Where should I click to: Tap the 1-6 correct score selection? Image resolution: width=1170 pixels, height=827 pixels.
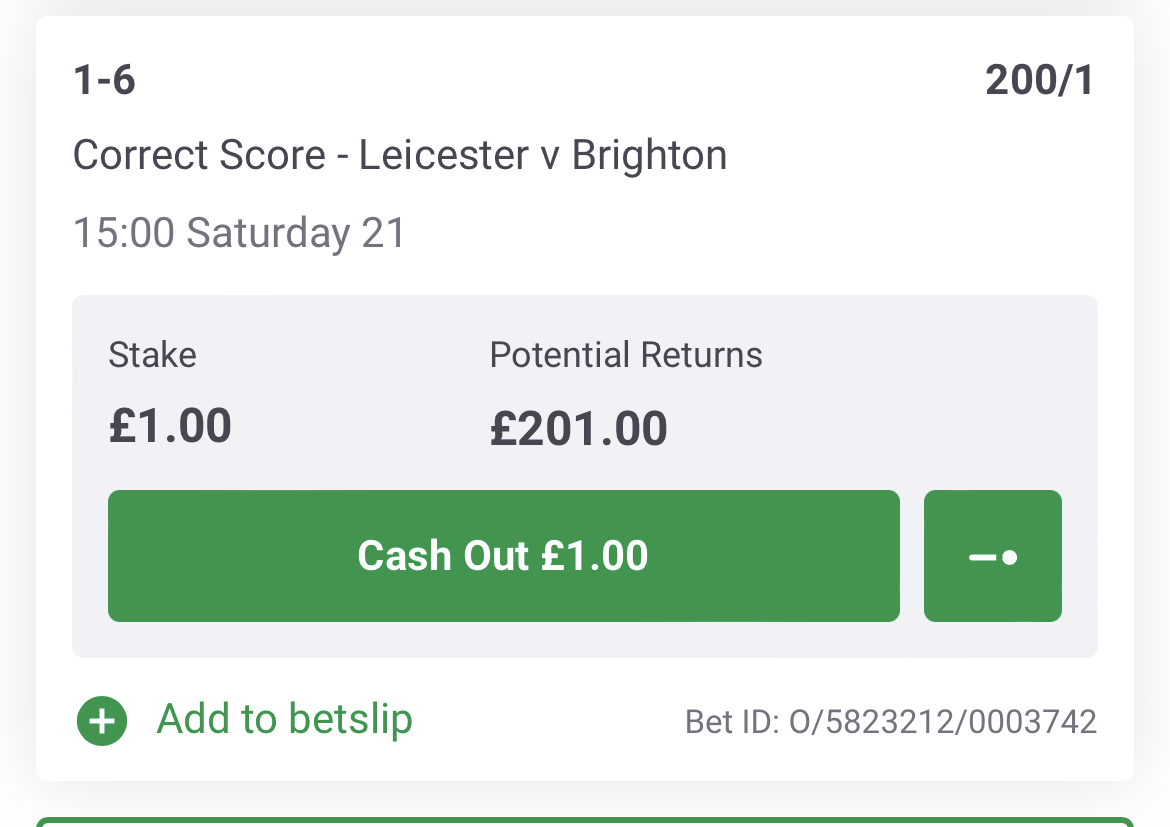104,80
